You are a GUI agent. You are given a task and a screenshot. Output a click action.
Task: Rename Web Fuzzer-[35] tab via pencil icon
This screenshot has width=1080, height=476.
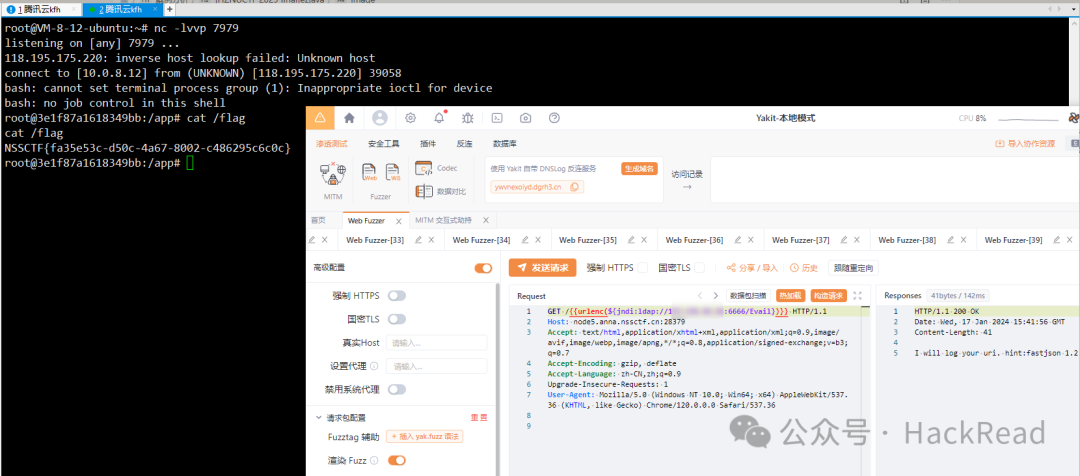631,240
